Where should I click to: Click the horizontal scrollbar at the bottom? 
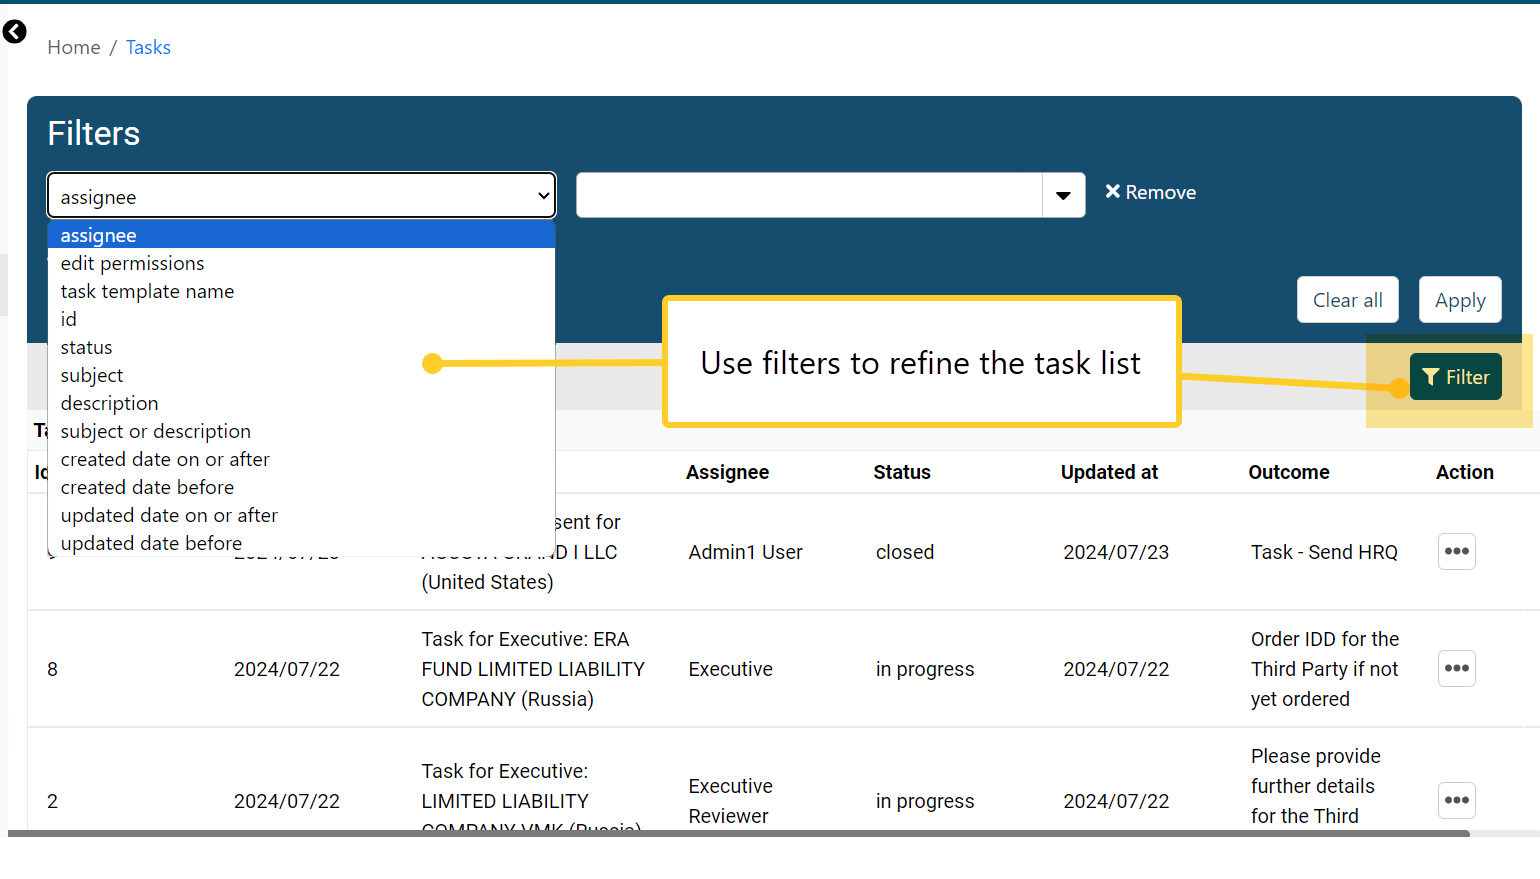pyautogui.click(x=700, y=832)
